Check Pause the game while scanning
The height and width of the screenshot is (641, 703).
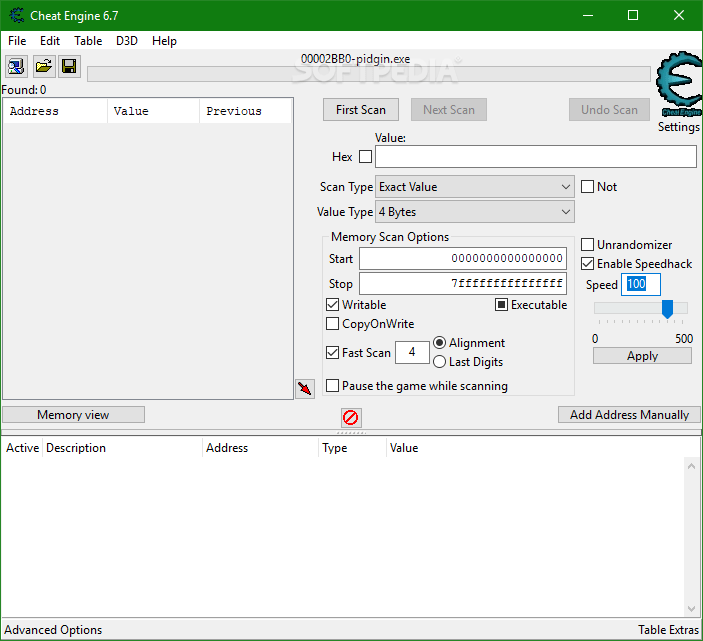tap(332, 385)
